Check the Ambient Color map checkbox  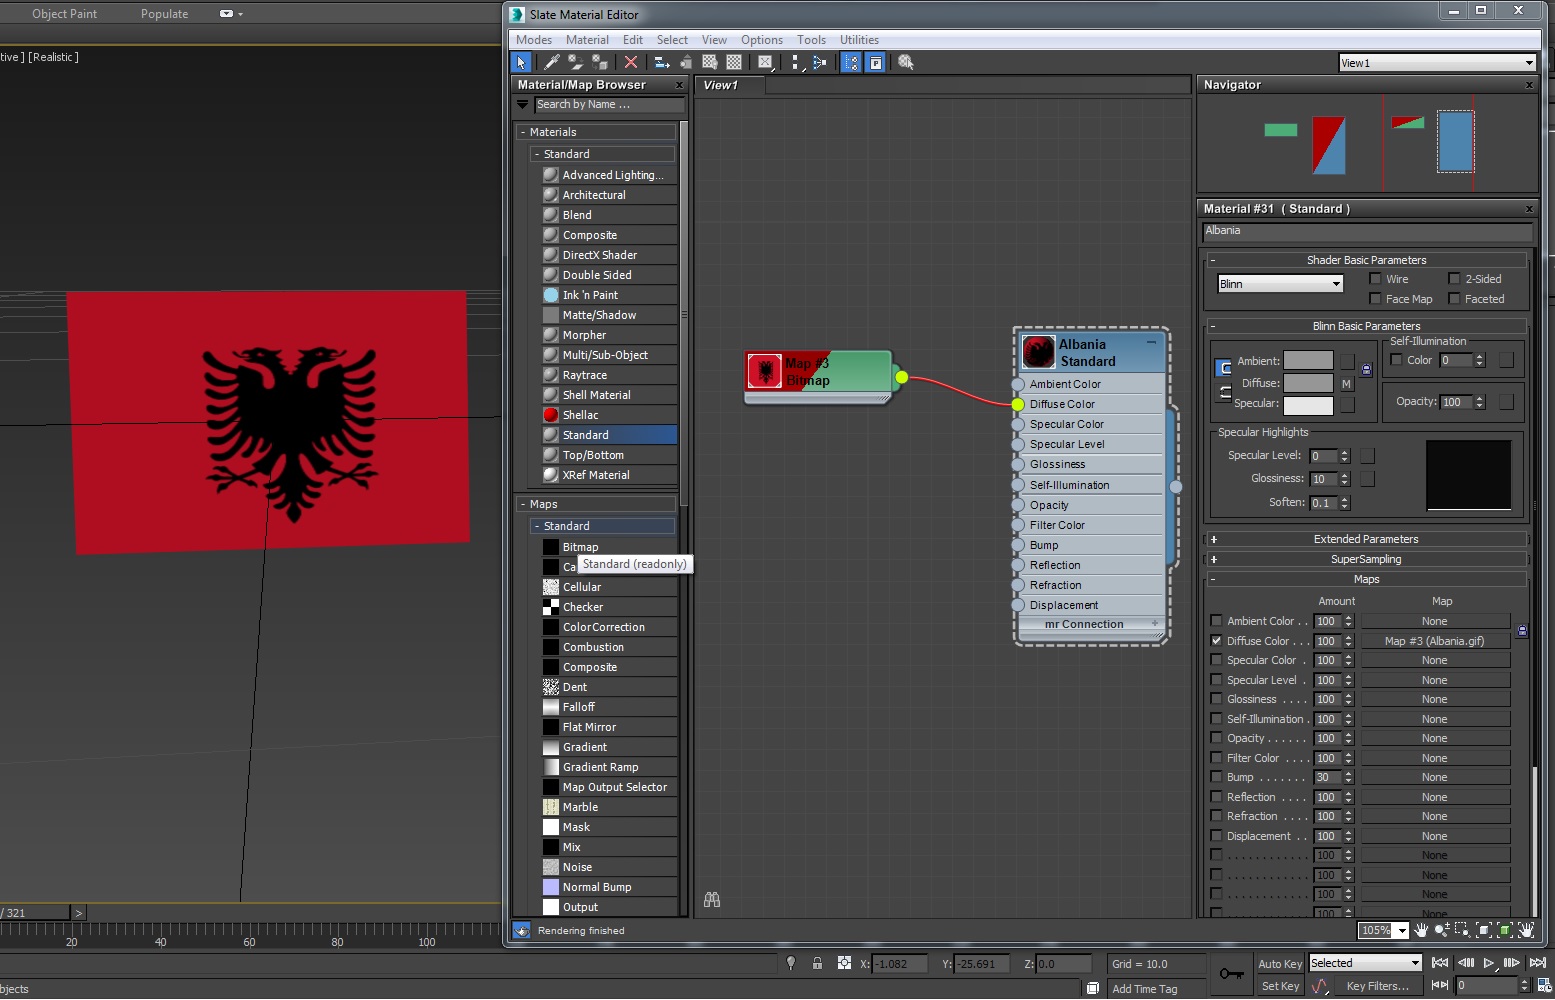(1216, 621)
